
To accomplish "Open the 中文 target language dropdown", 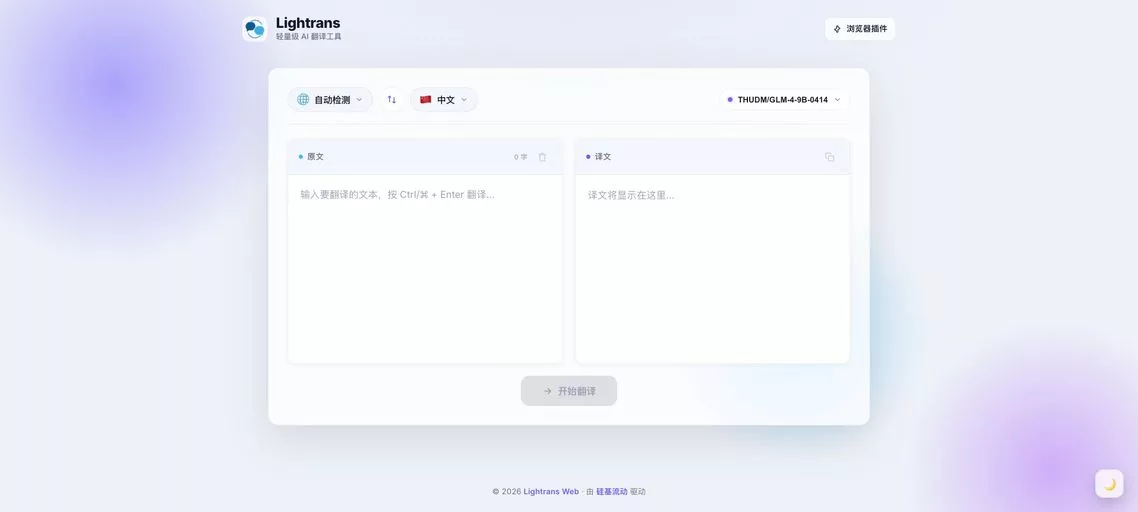I will pyautogui.click(x=444, y=99).
